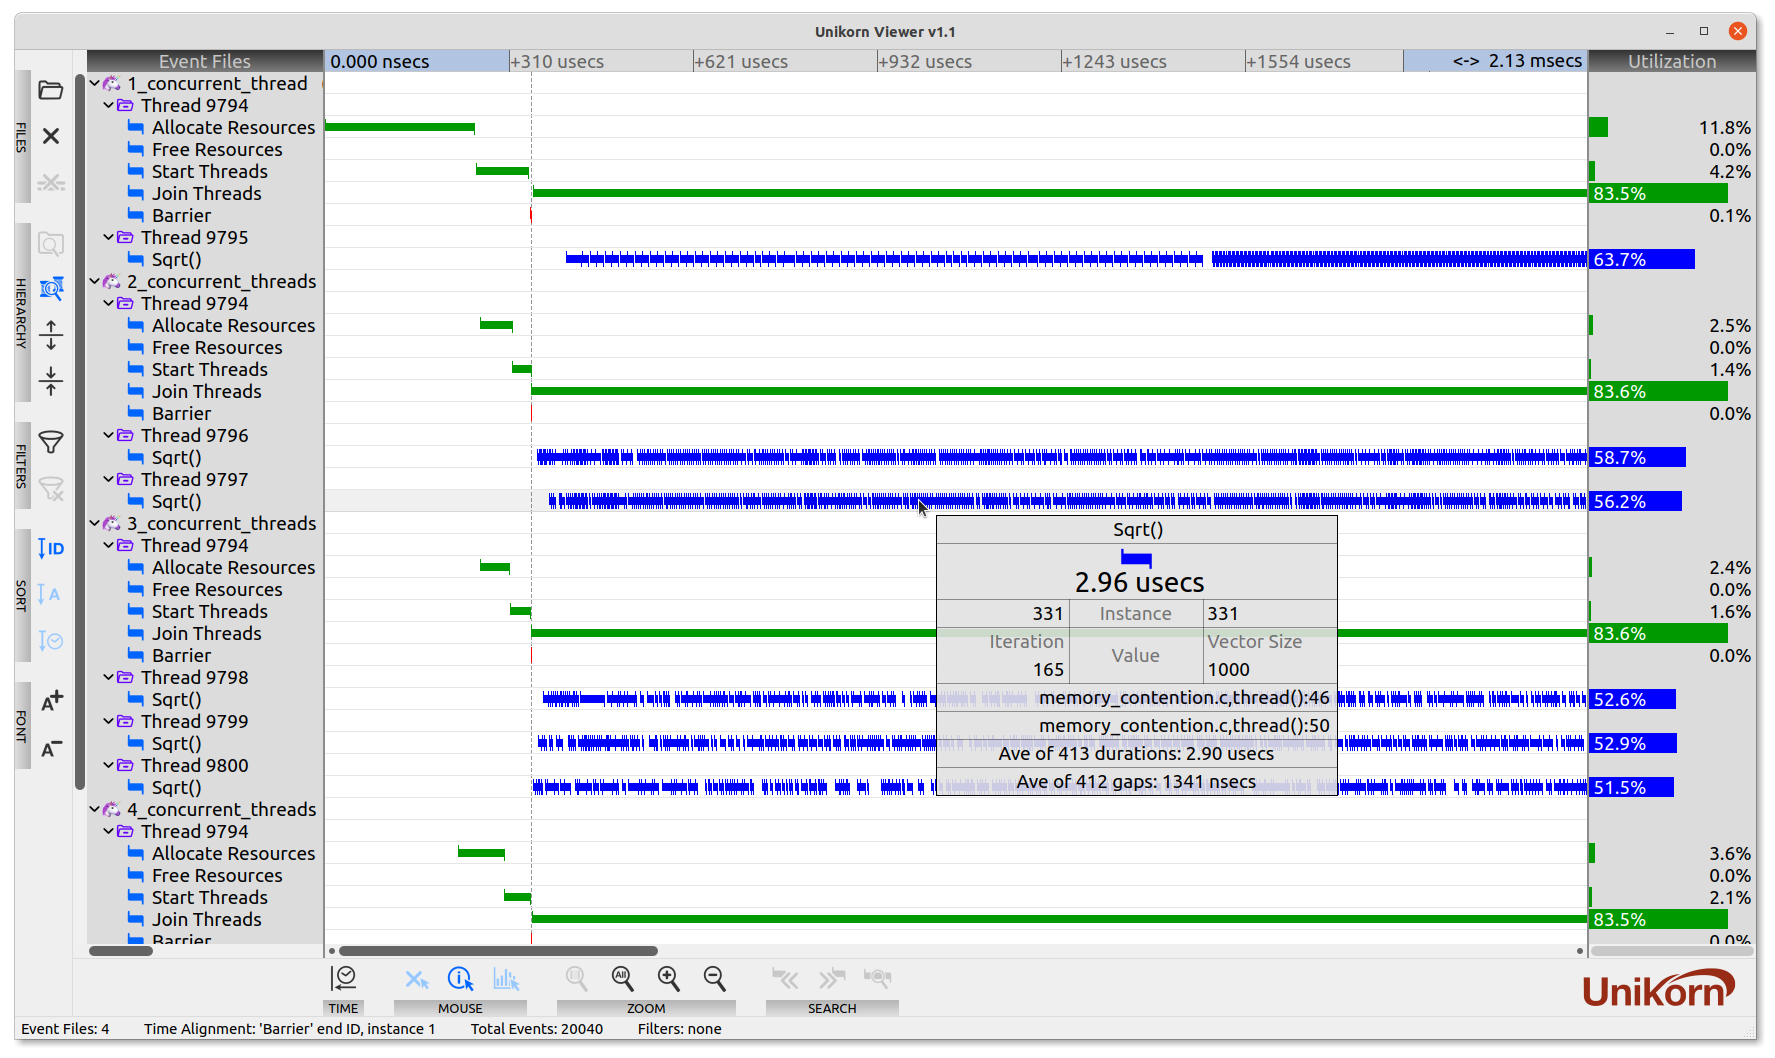This screenshot has width=1775, height=1058.
Task: Select Allocate Resources under 1_concurrent_thread
Action: [x=233, y=128]
